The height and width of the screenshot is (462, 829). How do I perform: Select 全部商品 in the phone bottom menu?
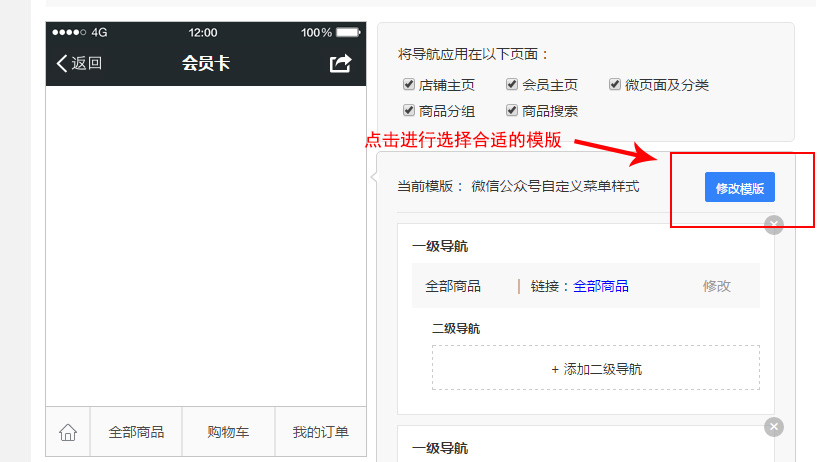click(x=136, y=433)
